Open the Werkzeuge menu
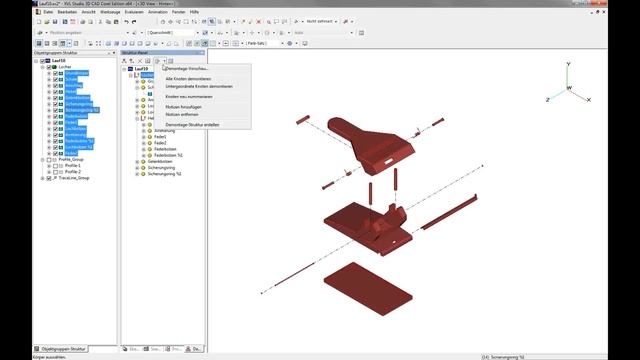Screen dimensions: 640x360 coord(110,12)
